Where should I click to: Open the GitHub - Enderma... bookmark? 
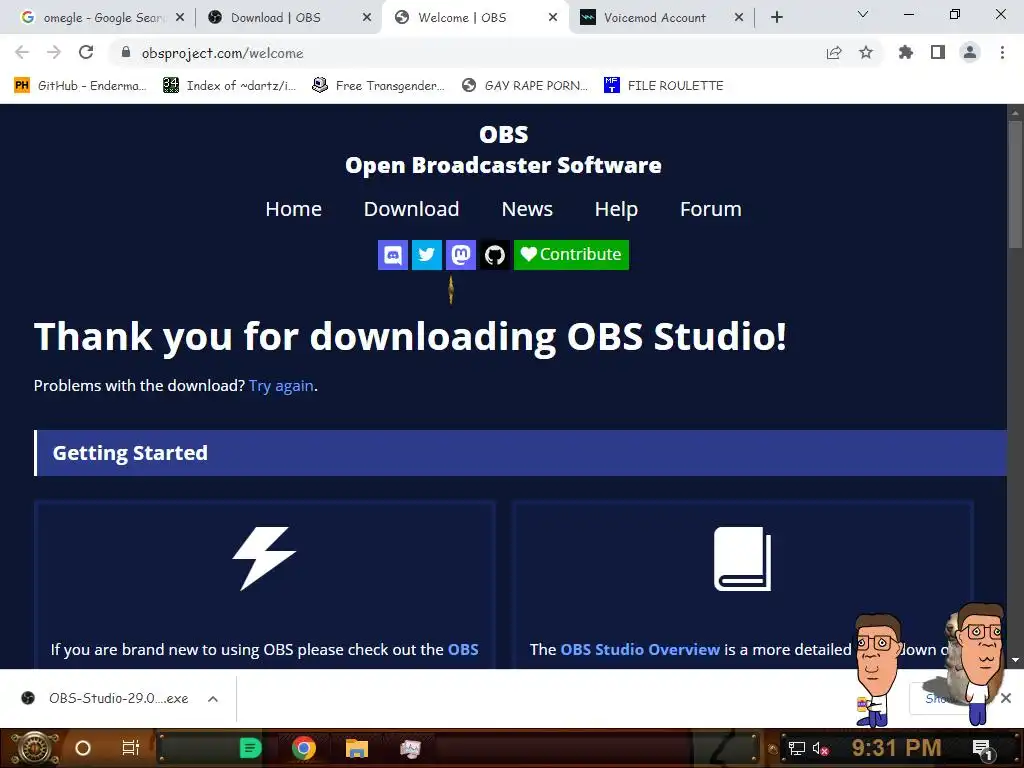(x=80, y=86)
